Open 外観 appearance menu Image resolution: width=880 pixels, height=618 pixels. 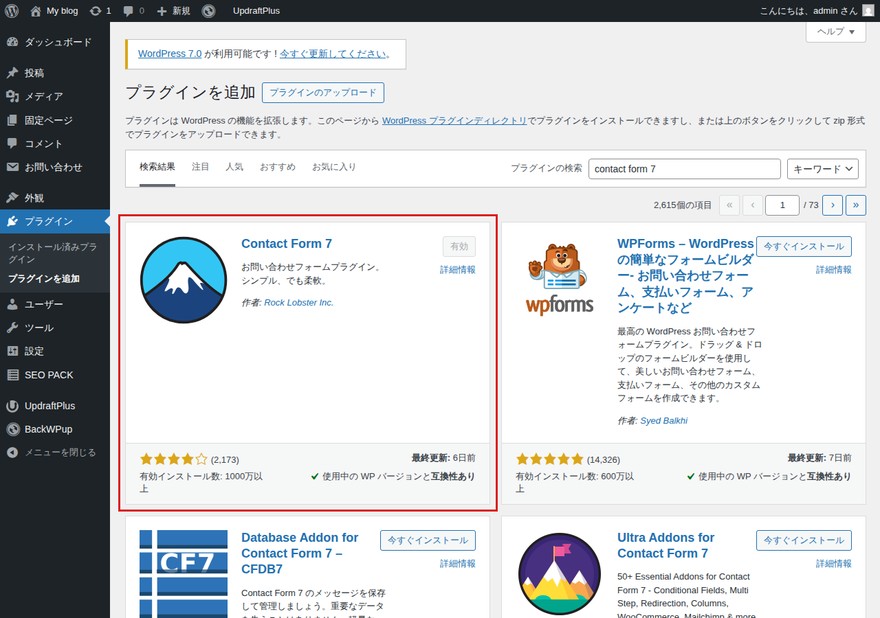(x=55, y=198)
